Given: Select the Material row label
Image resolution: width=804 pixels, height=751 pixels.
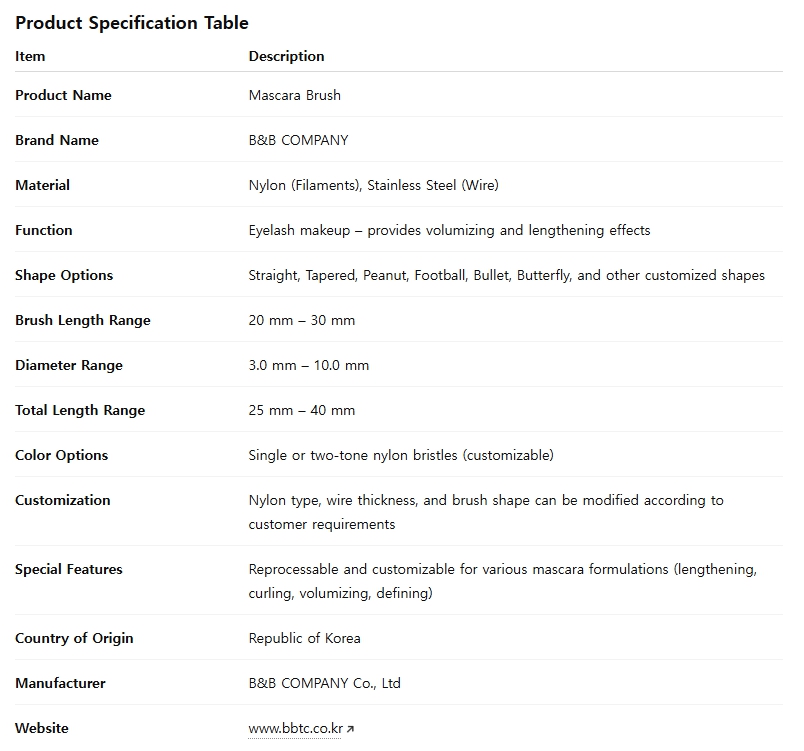Looking at the screenshot, I should coord(42,185).
